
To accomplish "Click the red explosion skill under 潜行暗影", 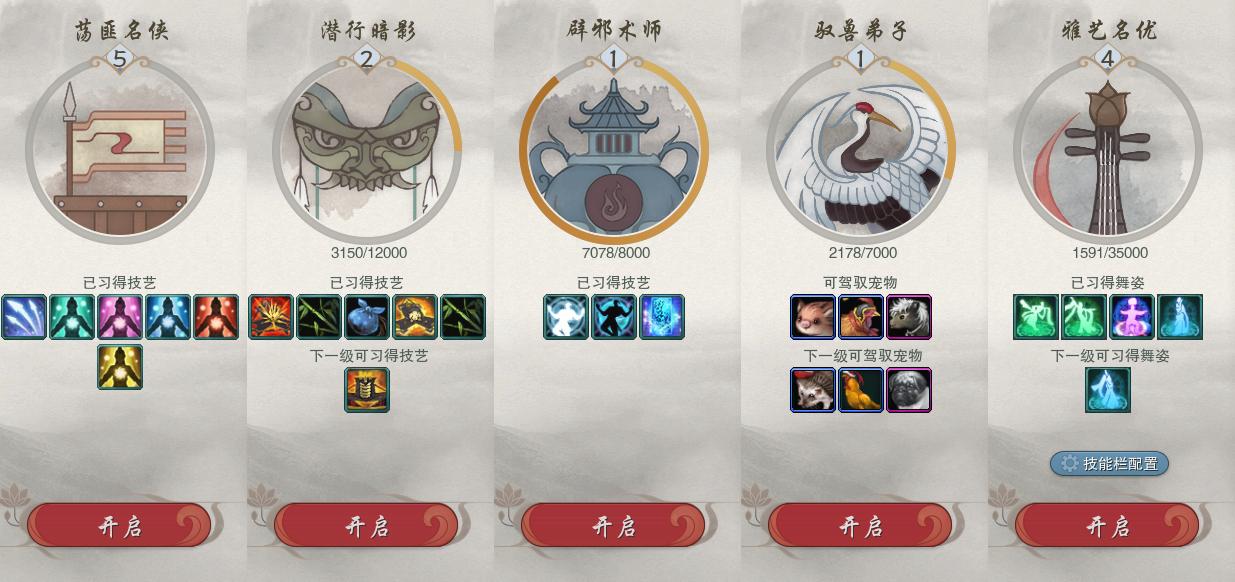I will (271, 317).
